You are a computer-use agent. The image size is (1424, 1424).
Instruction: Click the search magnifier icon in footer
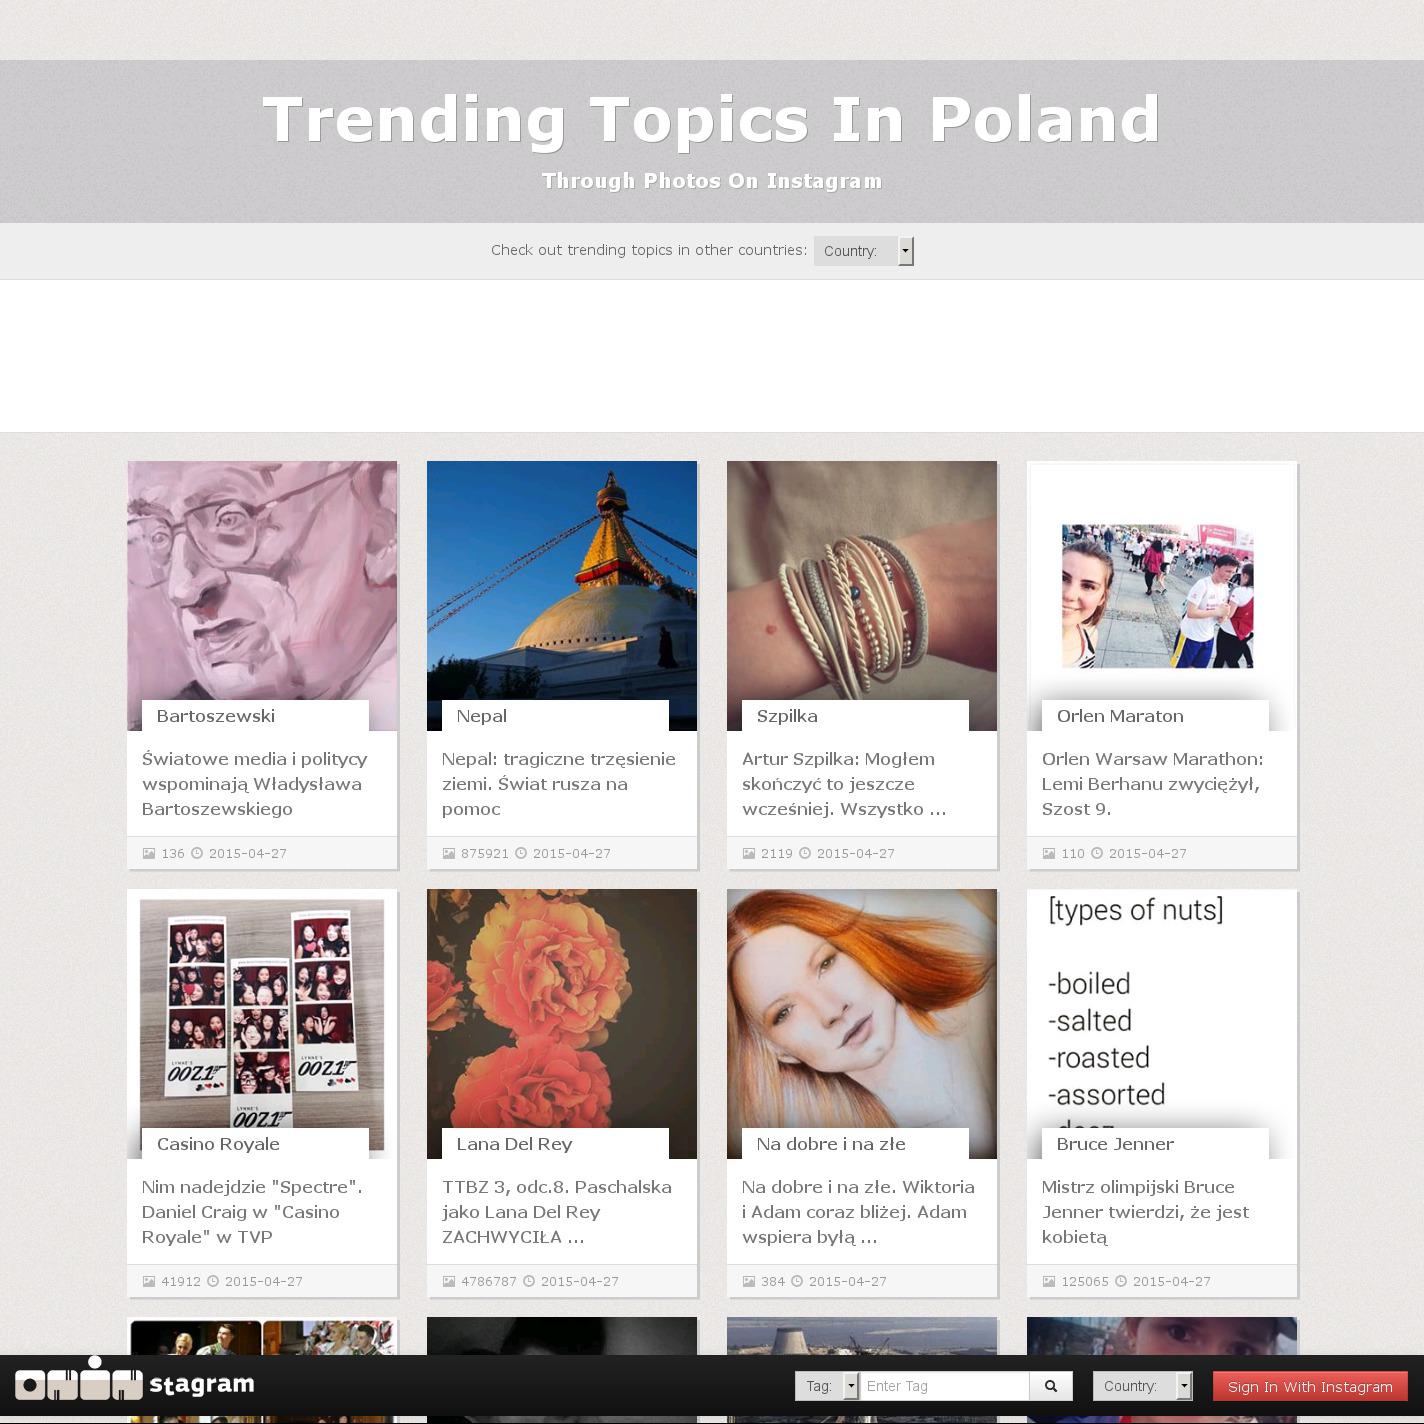[x=1051, y=1386]
